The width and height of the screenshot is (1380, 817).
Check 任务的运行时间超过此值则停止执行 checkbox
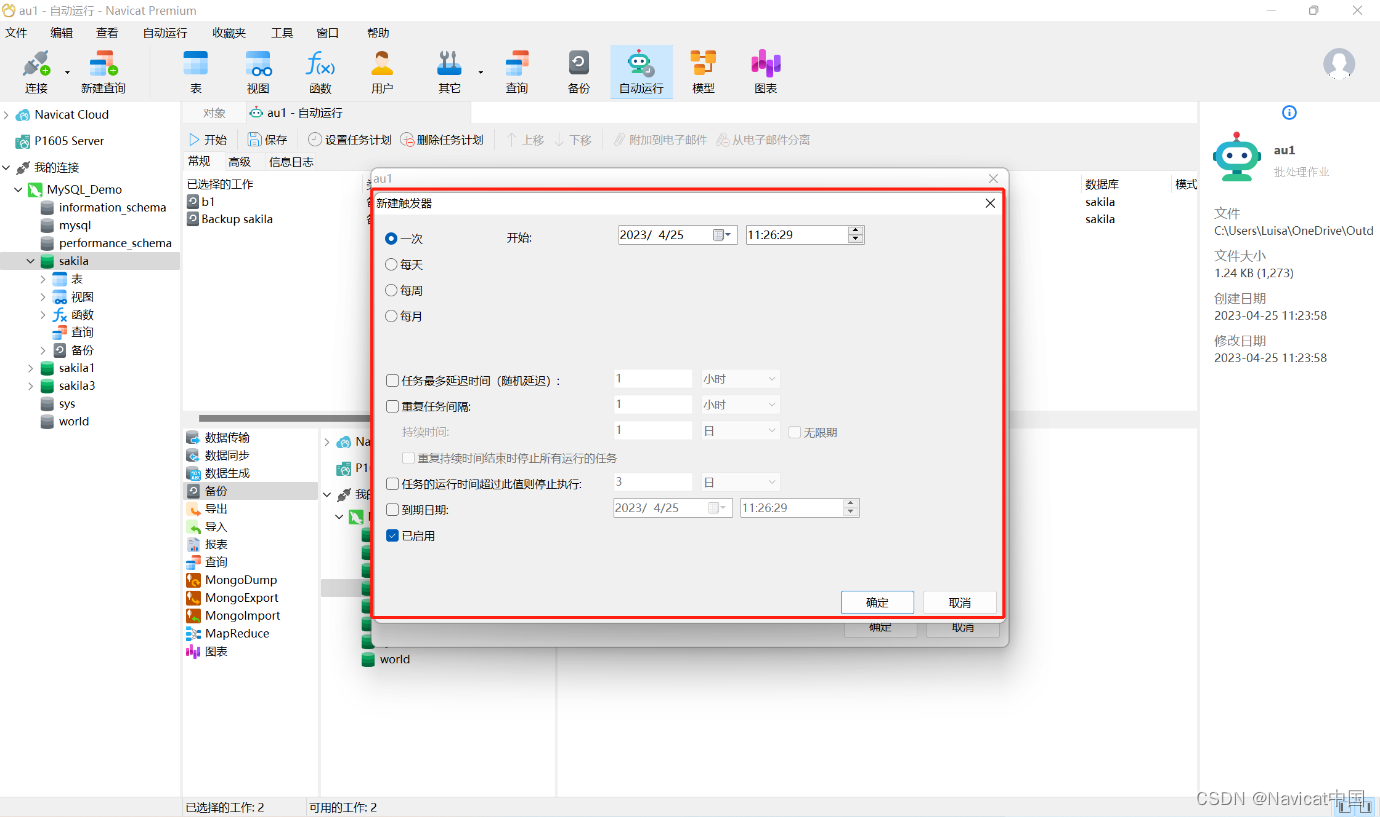[x=393, y=484]
